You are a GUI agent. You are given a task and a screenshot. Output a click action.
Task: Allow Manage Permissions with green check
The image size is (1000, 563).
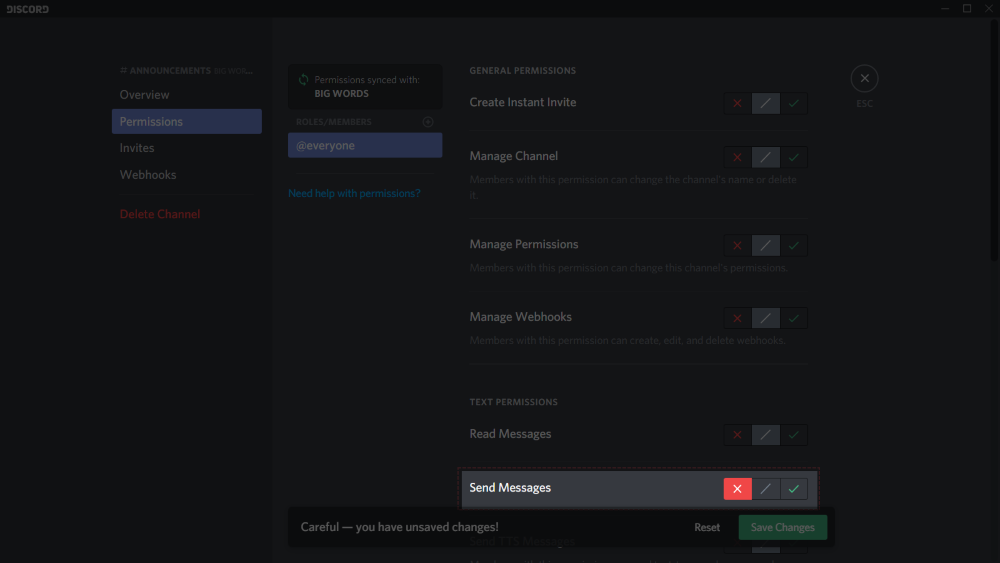(793, 245)
